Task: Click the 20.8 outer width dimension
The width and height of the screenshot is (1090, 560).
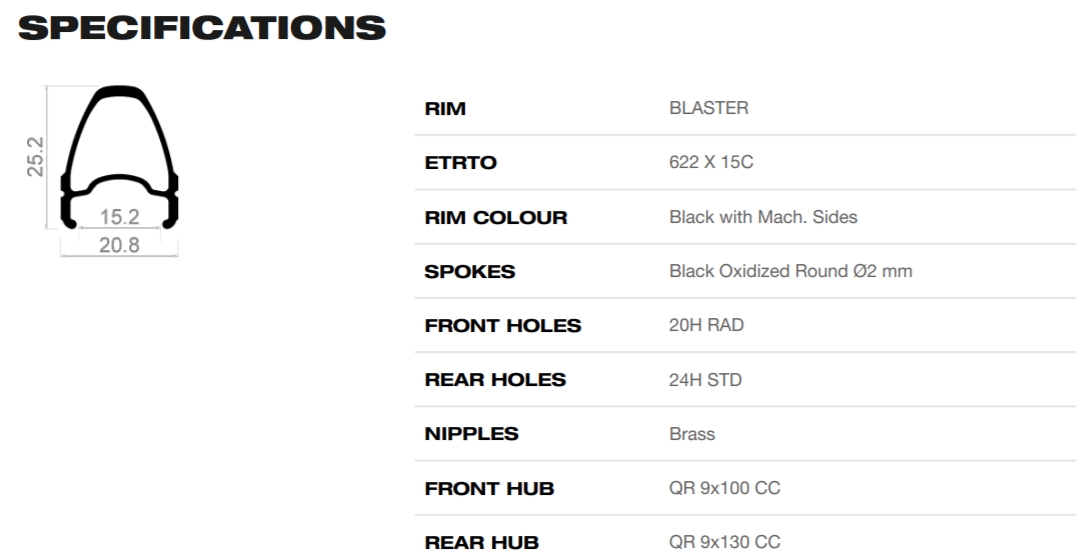Action: (119, 245)
